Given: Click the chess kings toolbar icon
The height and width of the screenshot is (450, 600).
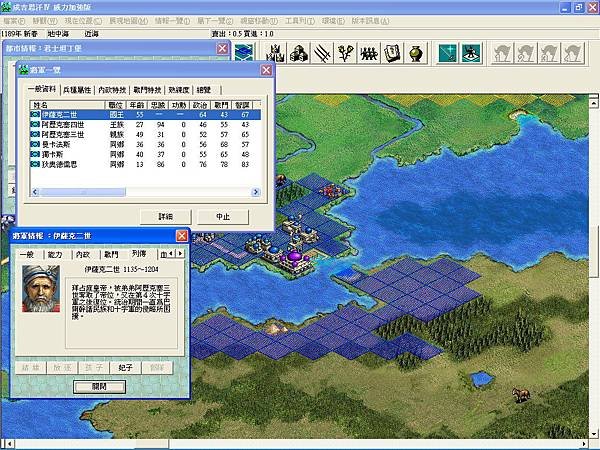Looking at the screenshot, I should pyautogui.click(x=276, y=53).
